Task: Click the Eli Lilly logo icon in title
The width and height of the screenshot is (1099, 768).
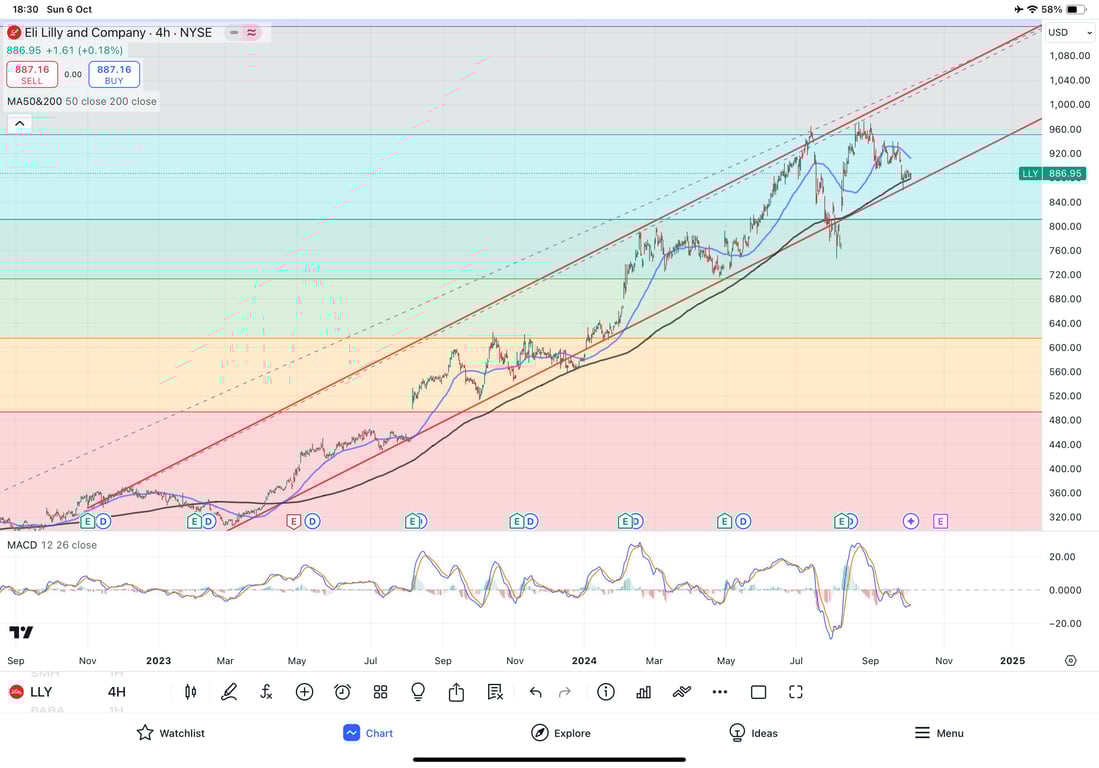Action: tap(13, 32)
